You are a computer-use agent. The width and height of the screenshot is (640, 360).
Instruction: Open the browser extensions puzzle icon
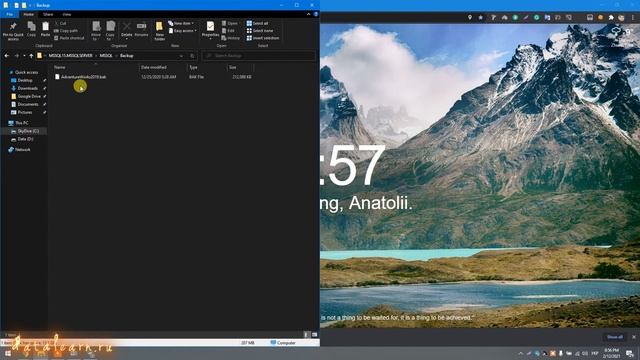click(x=611, y=18)
